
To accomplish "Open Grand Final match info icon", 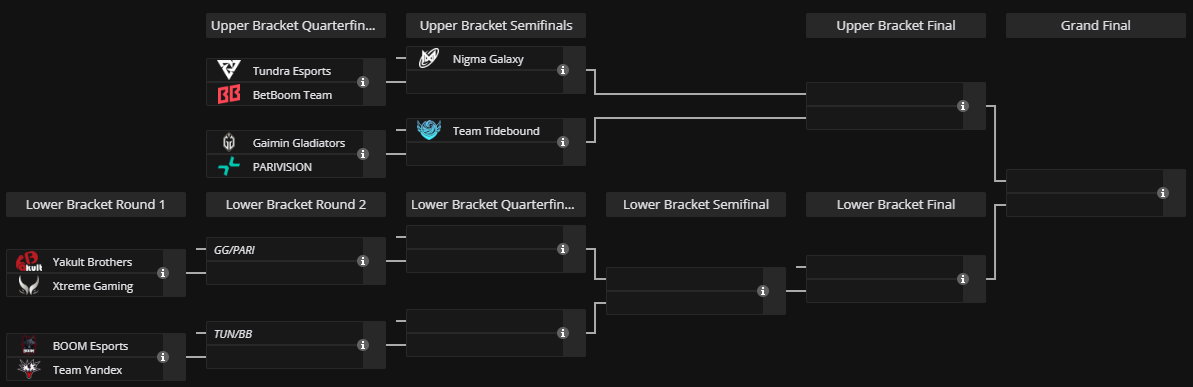I will (x=1163, y=193).
